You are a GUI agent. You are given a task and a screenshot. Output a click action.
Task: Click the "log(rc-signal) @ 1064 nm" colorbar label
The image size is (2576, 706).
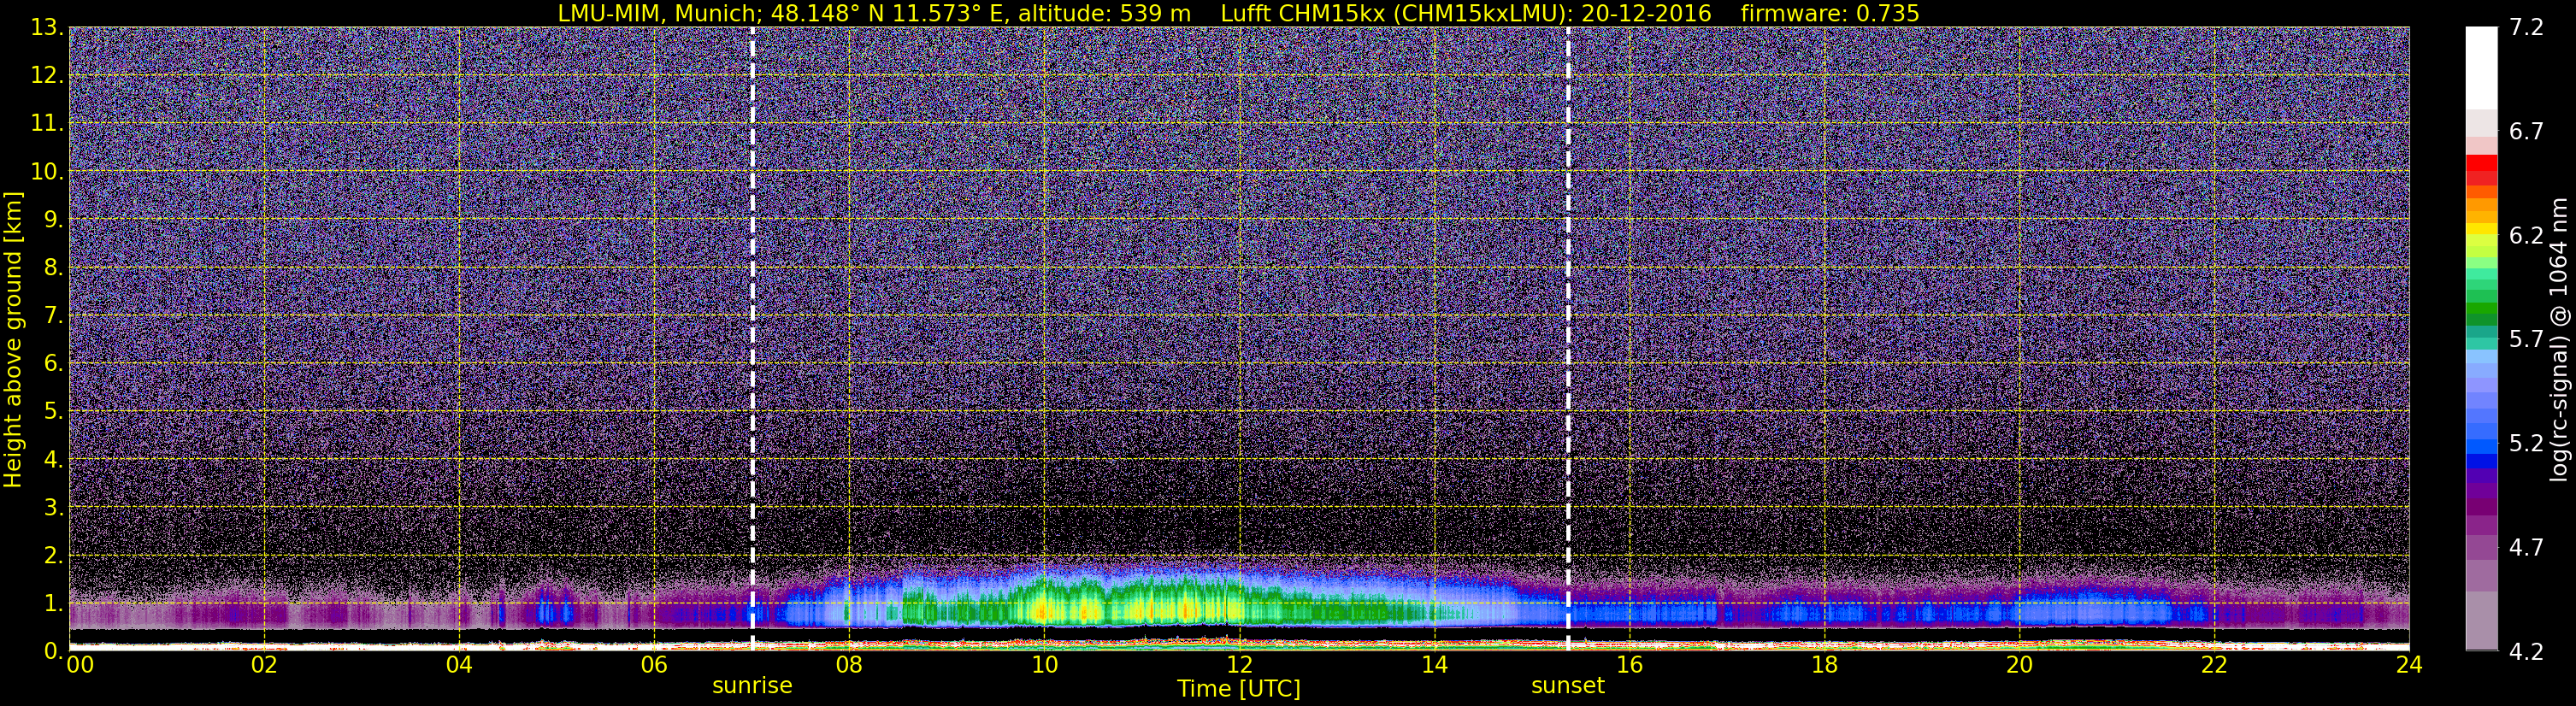point(2558,339)
